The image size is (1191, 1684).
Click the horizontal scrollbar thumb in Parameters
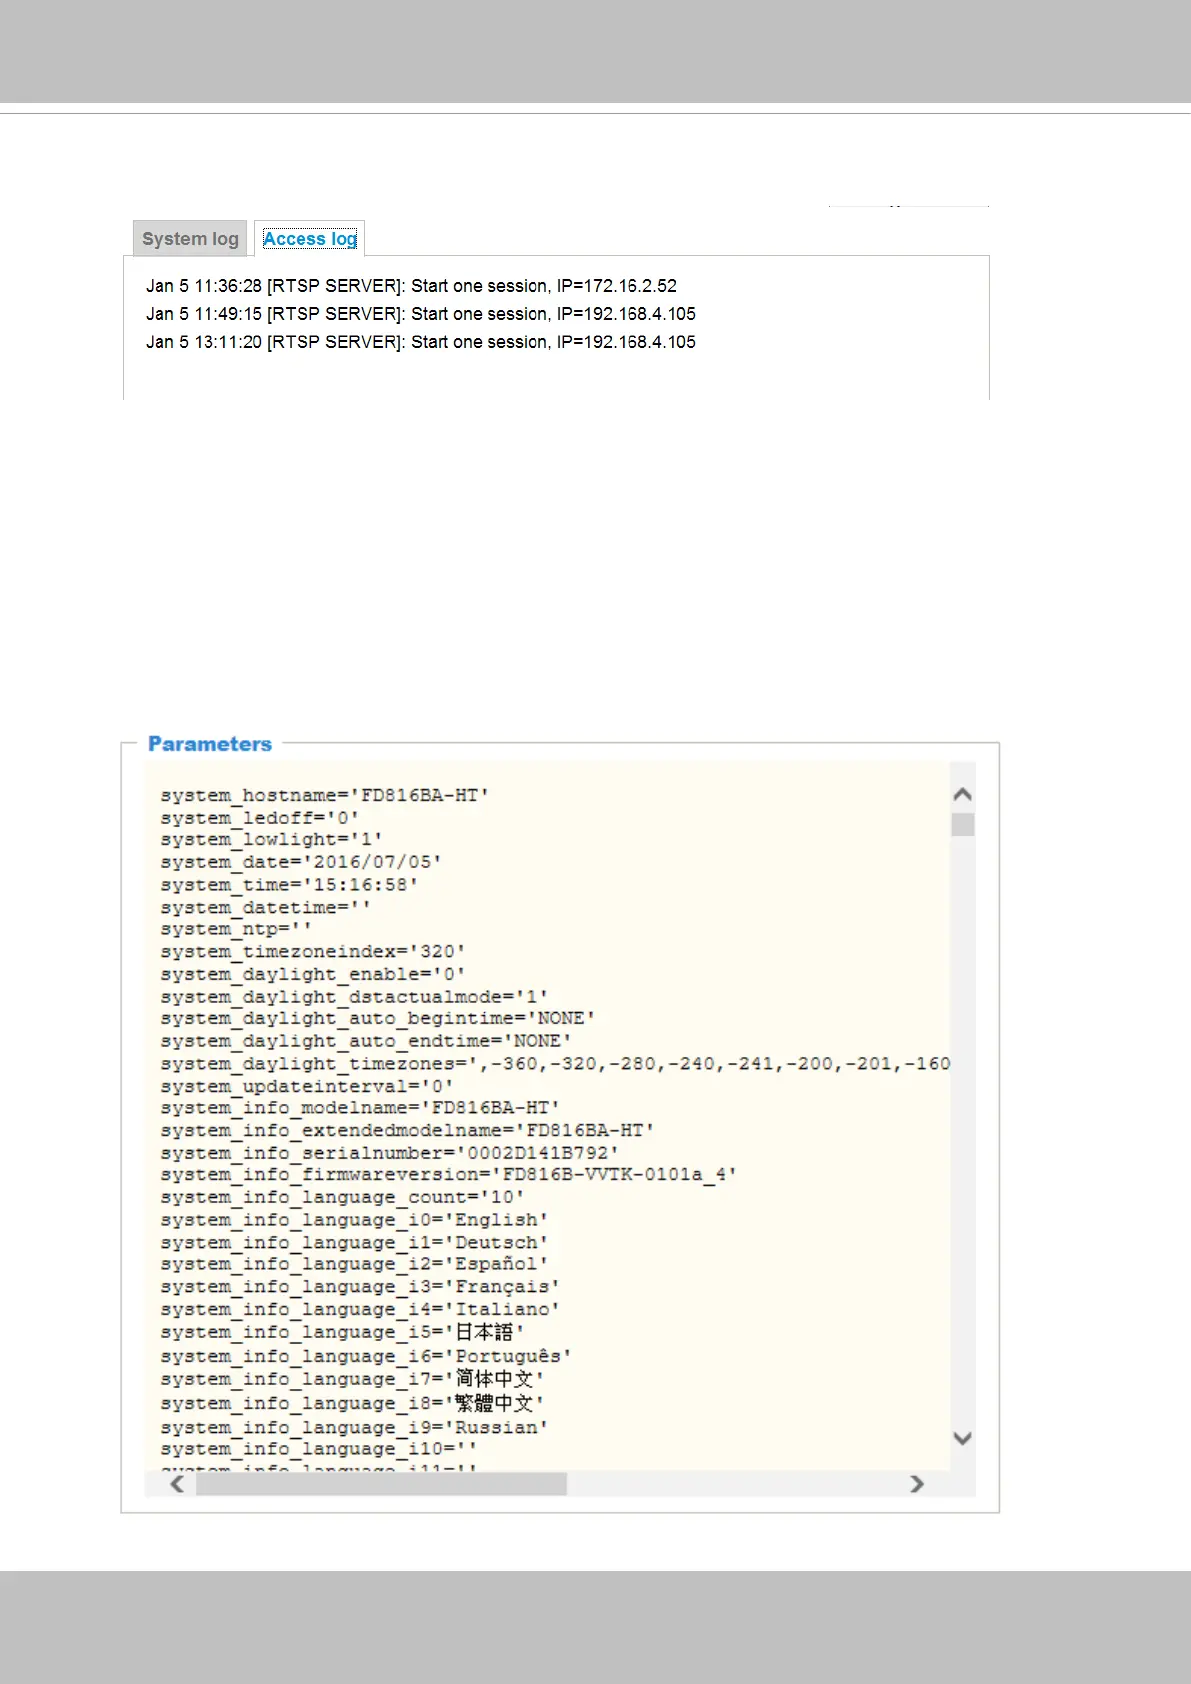pos(381,1484)
